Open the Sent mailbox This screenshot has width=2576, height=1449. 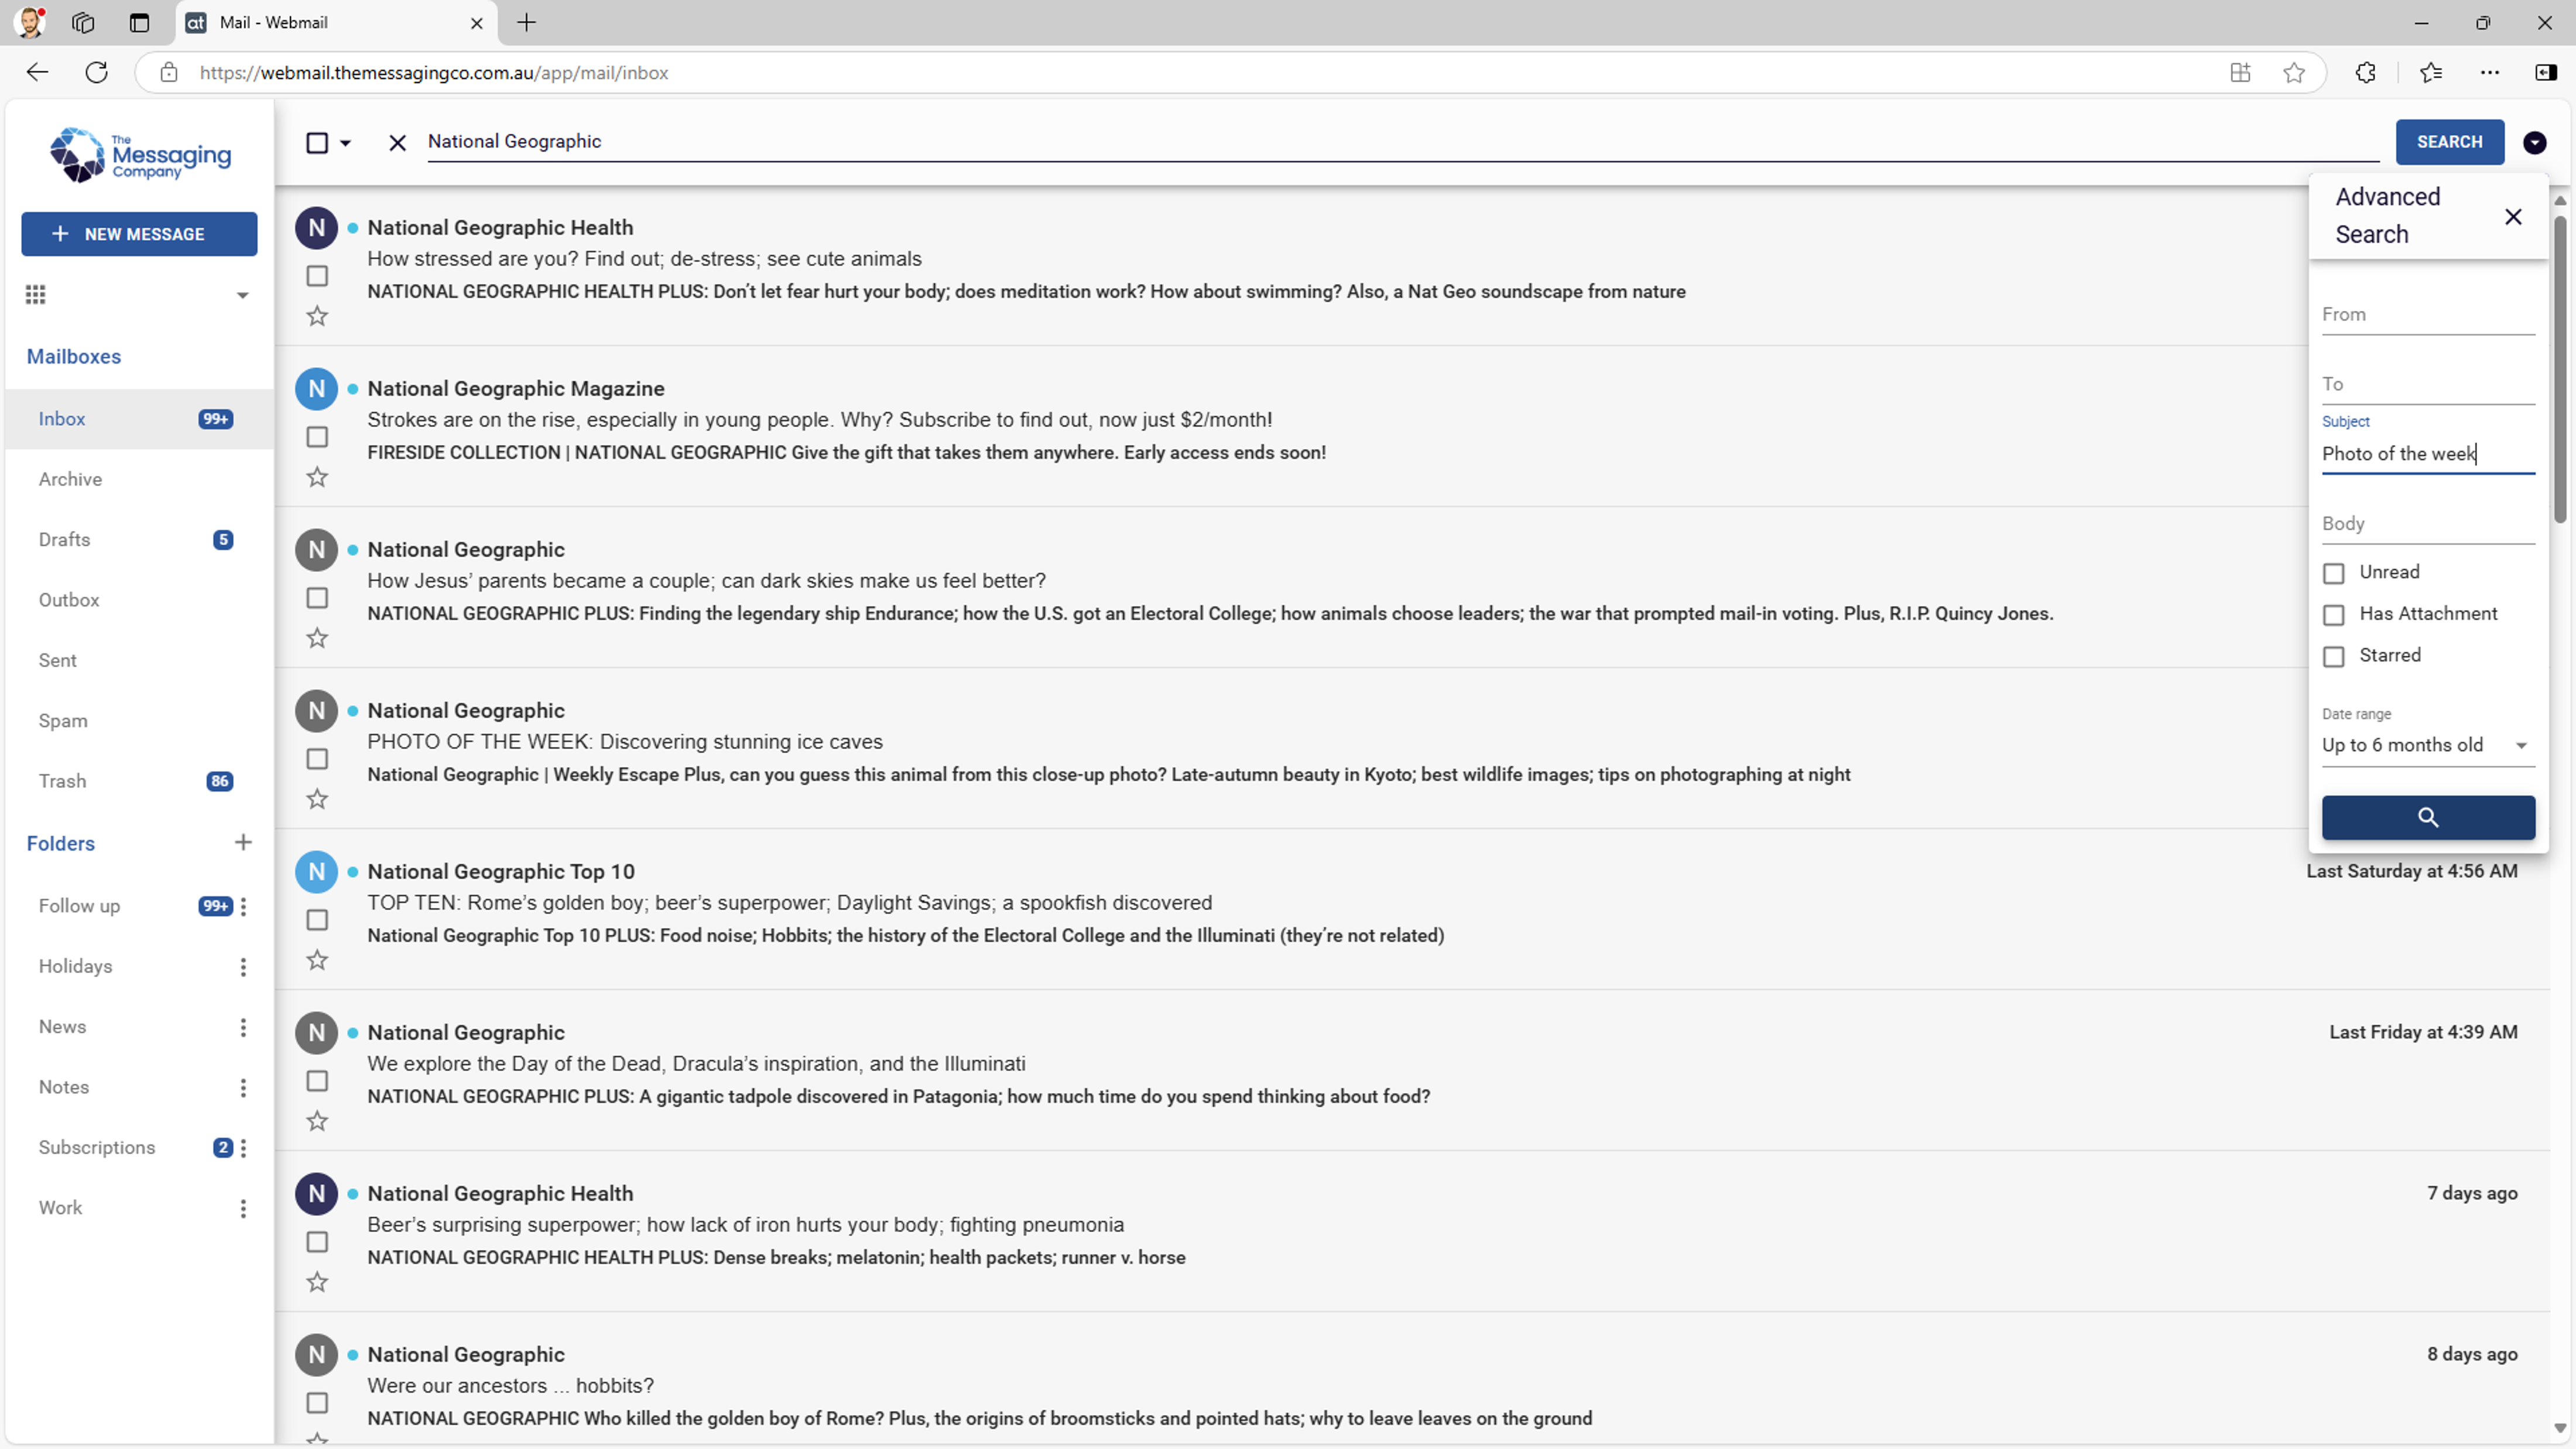[139, 660]
